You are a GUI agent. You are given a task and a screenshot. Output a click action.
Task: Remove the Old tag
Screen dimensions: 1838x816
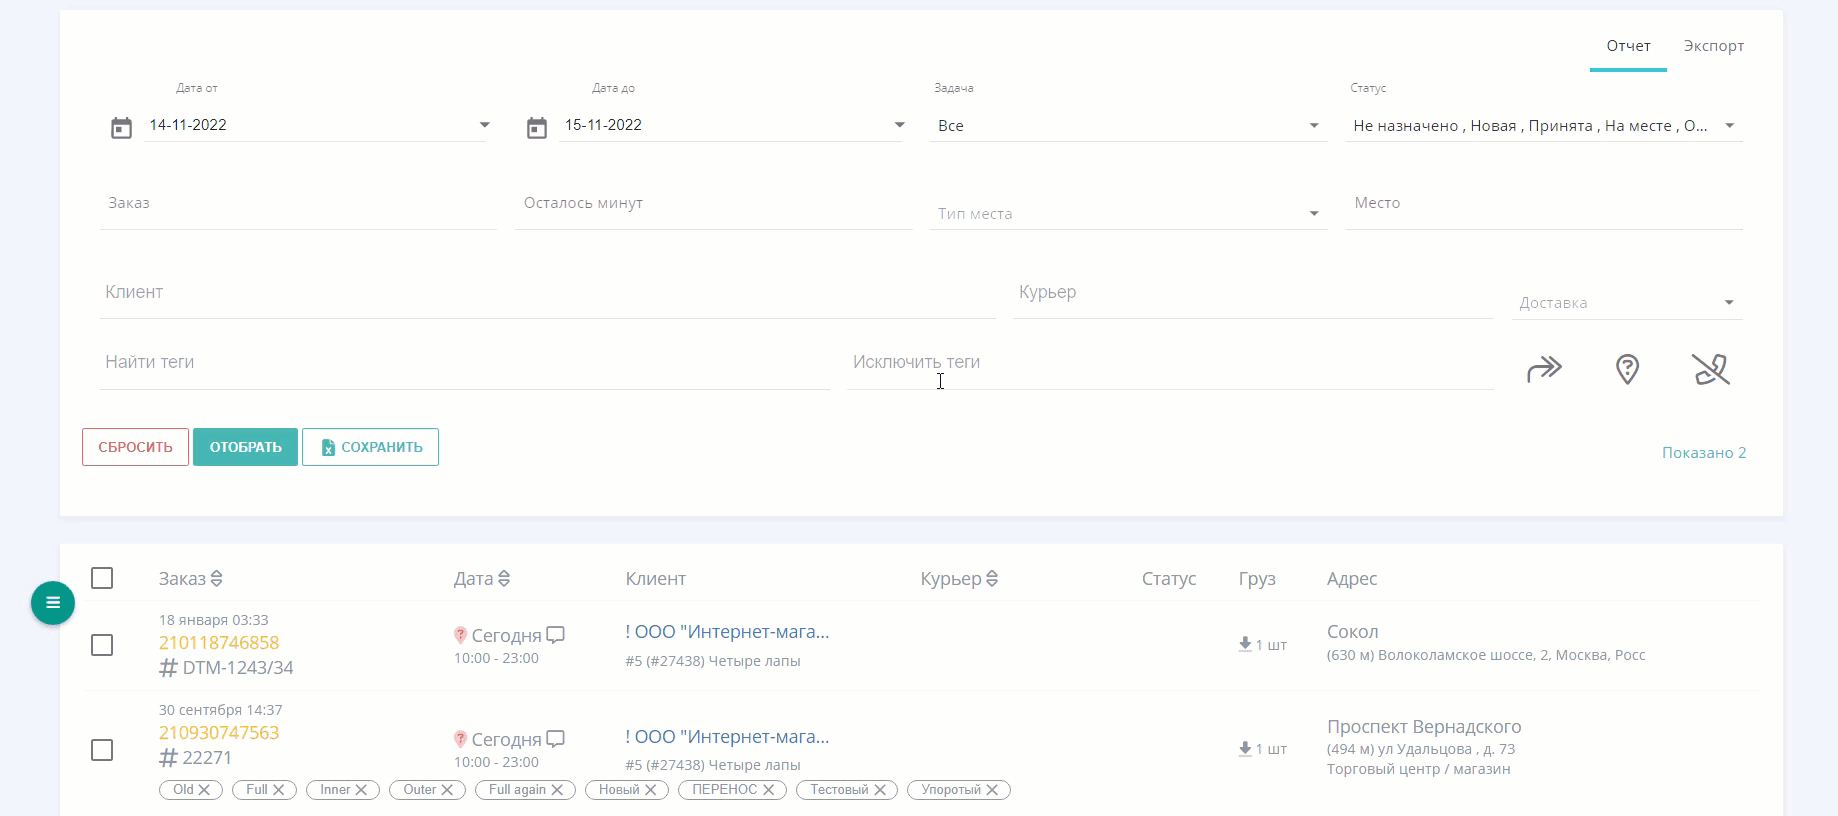(x=204, y=790)
